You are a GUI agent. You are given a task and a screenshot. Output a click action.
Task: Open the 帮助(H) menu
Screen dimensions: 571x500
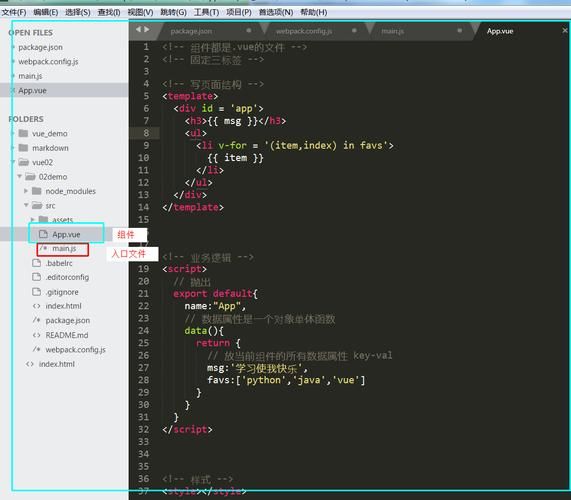tap(314, 12)
